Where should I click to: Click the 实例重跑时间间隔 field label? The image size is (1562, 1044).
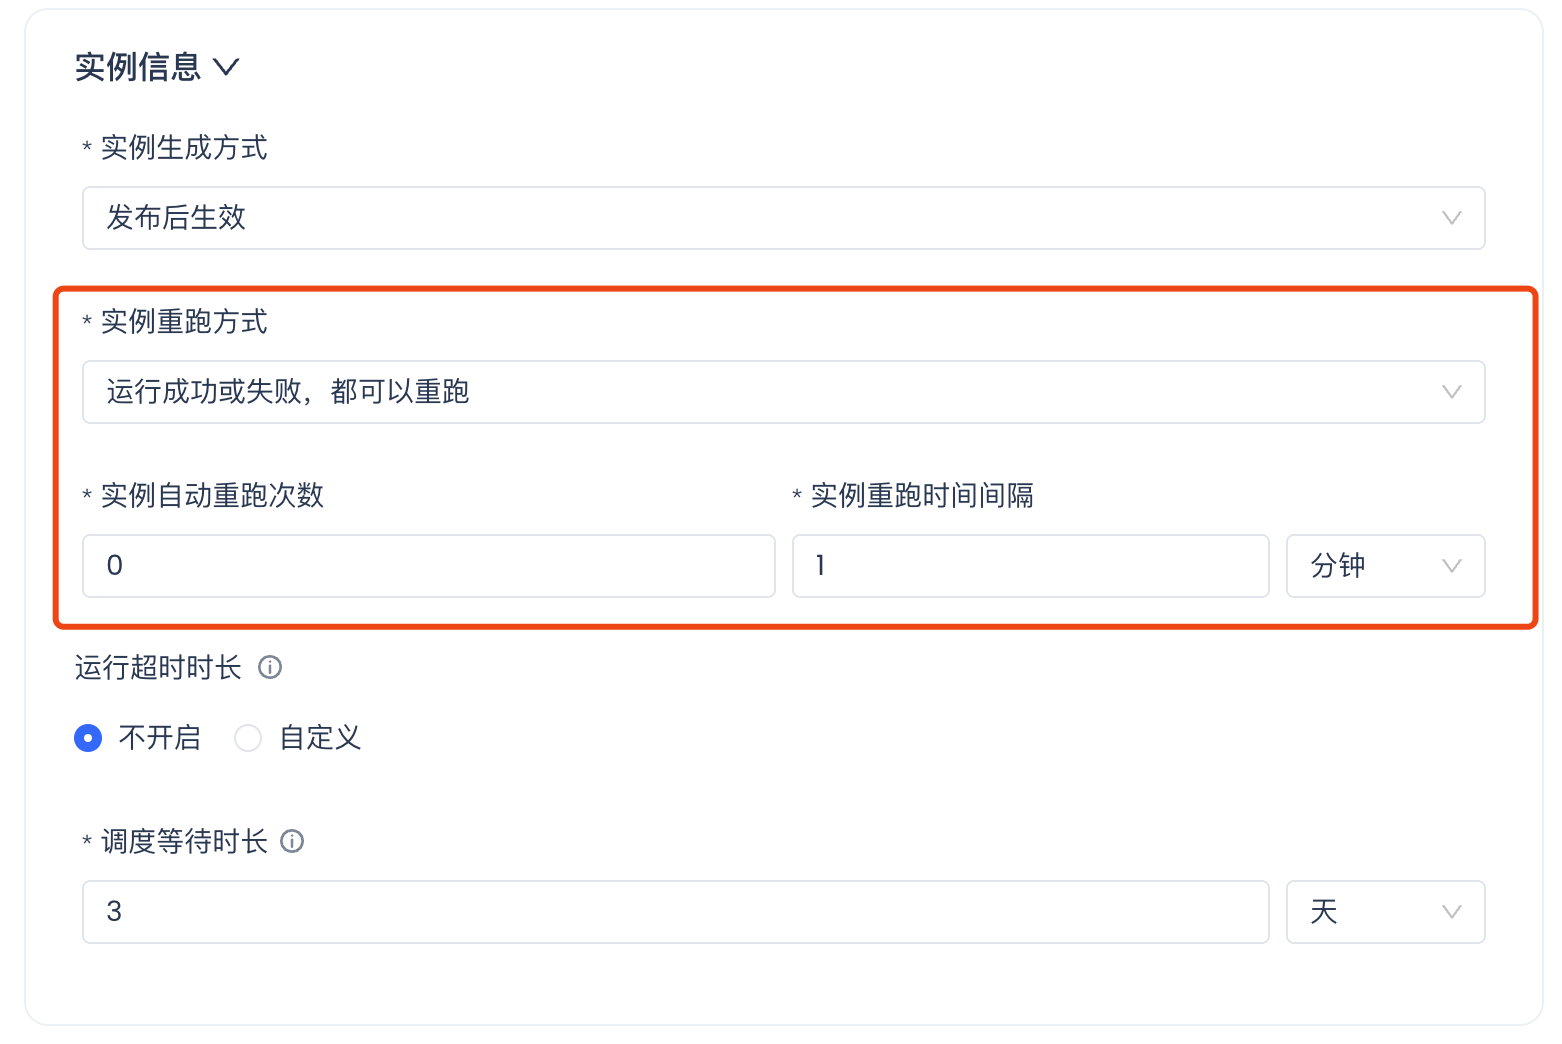tap(922, 496)
